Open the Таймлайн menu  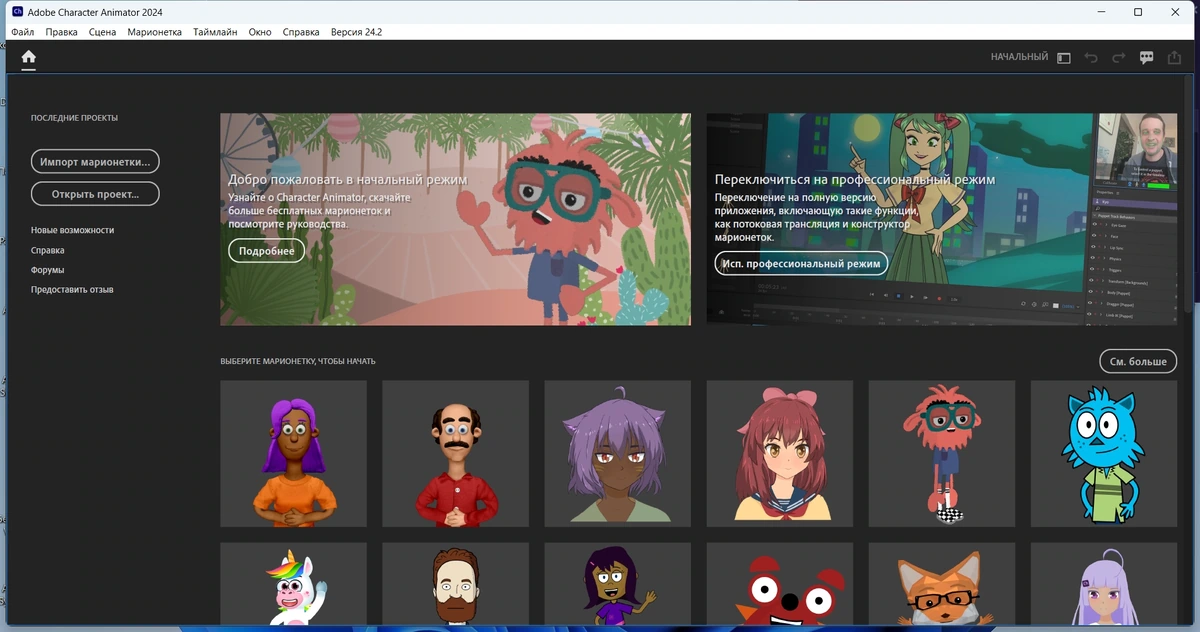point(215,32)
